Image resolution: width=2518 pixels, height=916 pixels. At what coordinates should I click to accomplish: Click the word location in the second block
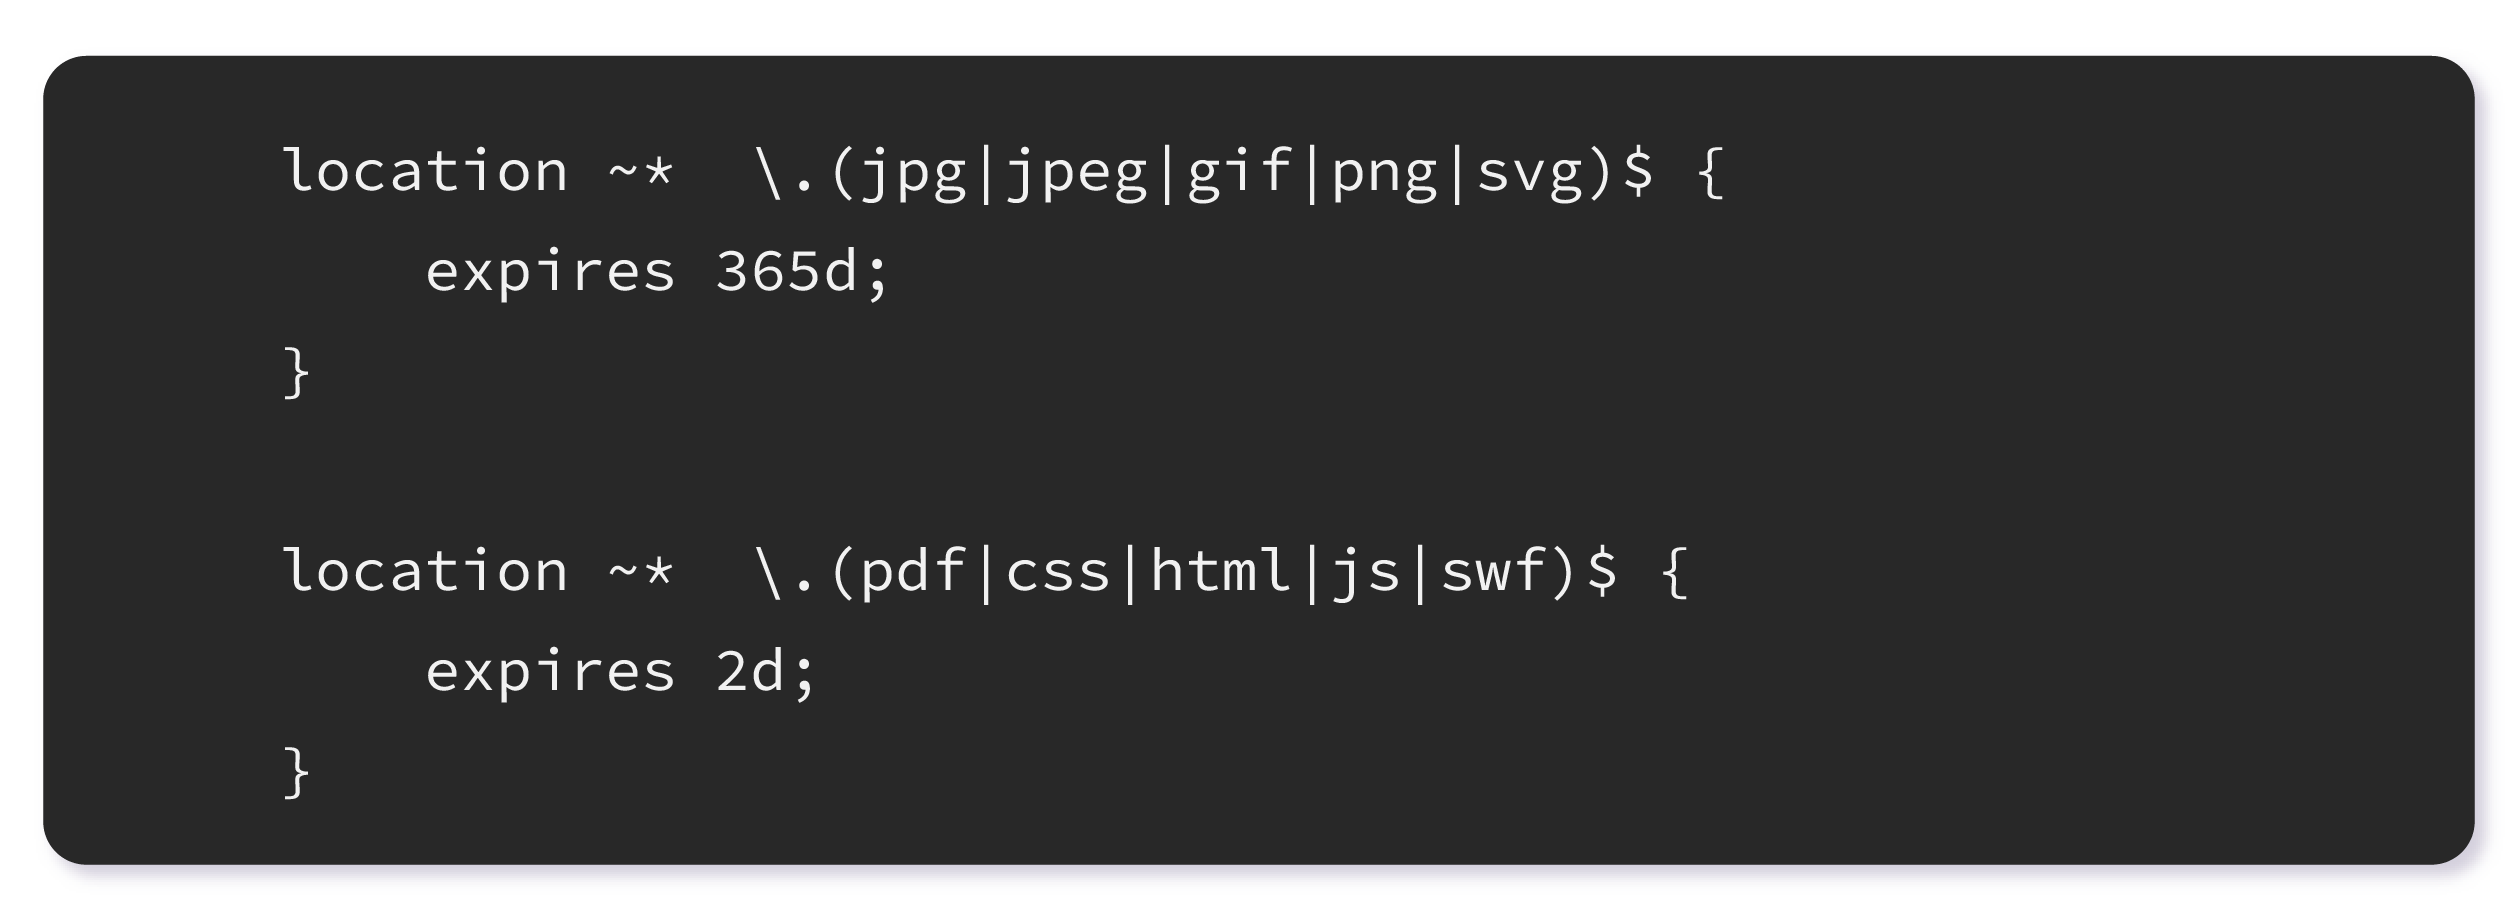(x=426, y=572)
